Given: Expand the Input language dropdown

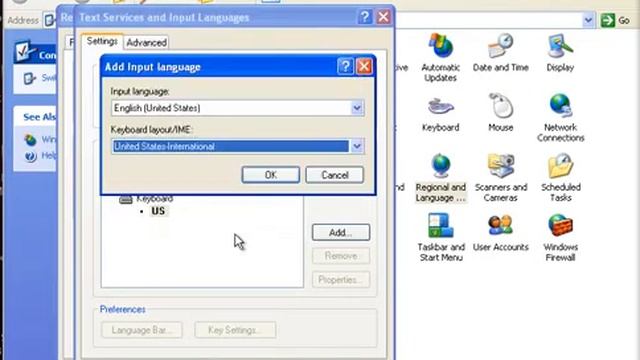Looking at the screenshot, I should pos(357,108).
